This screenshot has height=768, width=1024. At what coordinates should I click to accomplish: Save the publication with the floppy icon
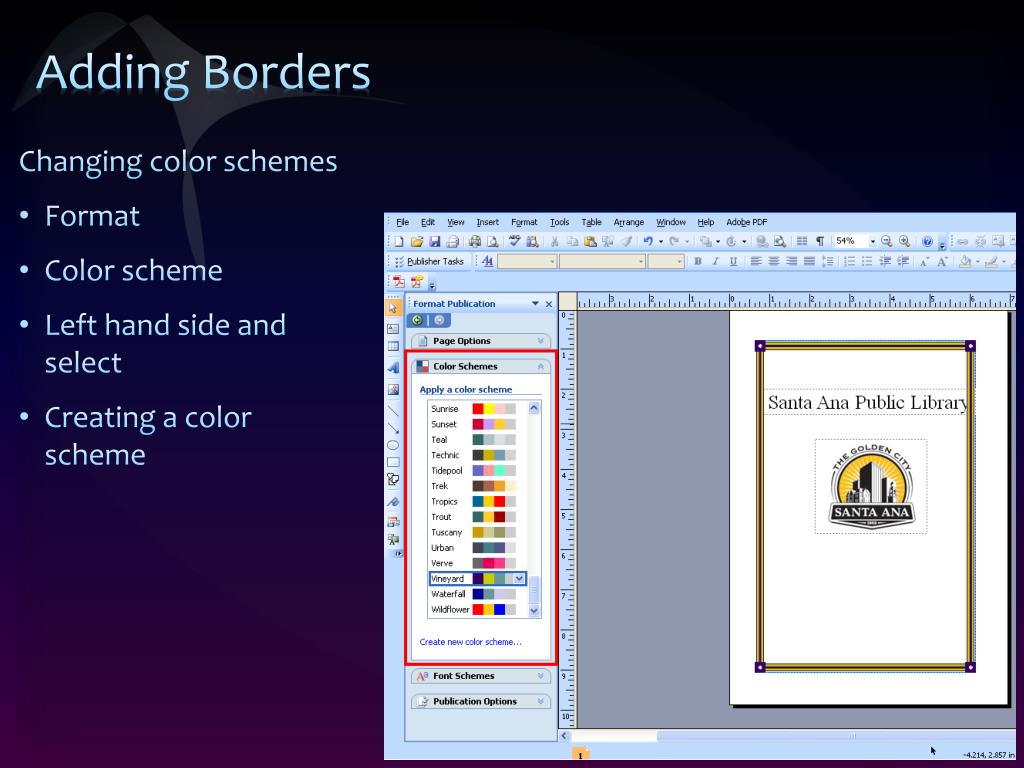click(x=435, y=242)
